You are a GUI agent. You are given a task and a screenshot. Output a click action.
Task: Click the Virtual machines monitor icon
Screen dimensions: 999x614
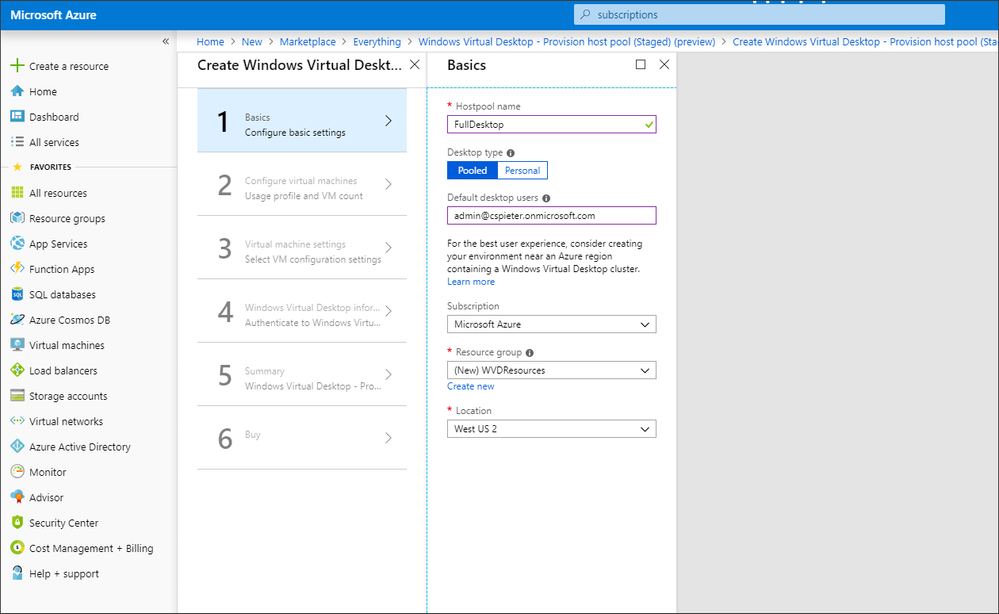(17, 345)
